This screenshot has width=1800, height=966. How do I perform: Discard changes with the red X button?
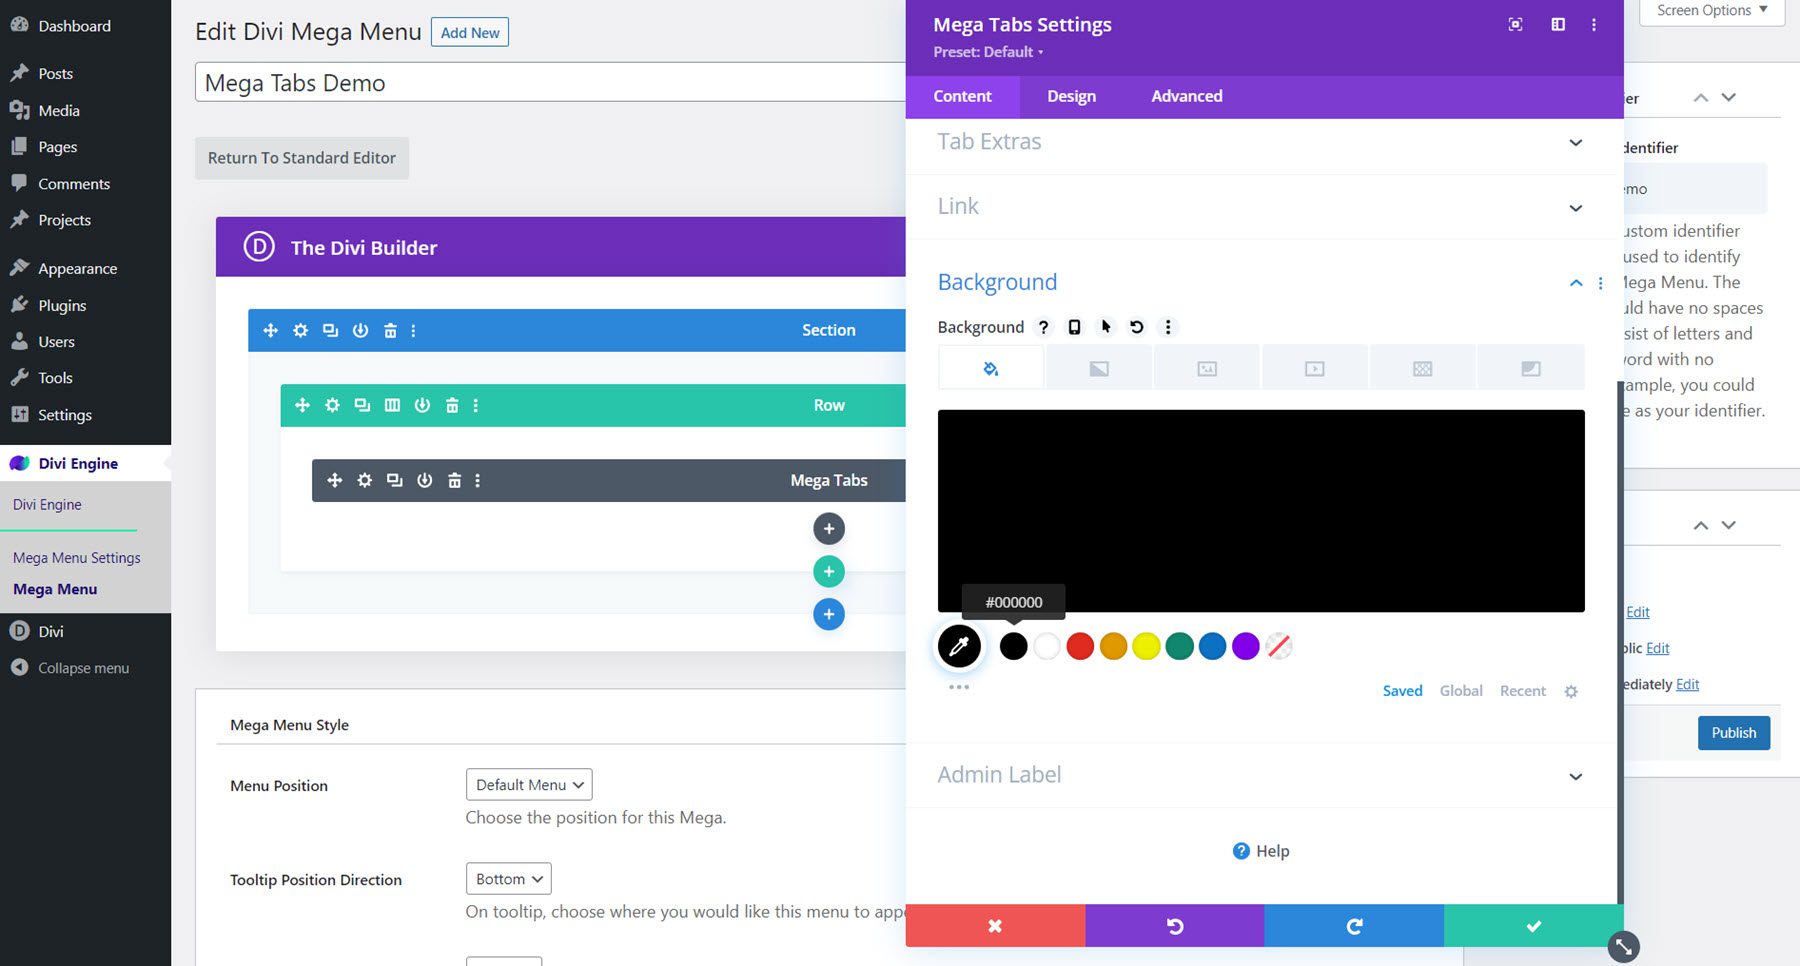pyautogui.click(x=995, y=926)
